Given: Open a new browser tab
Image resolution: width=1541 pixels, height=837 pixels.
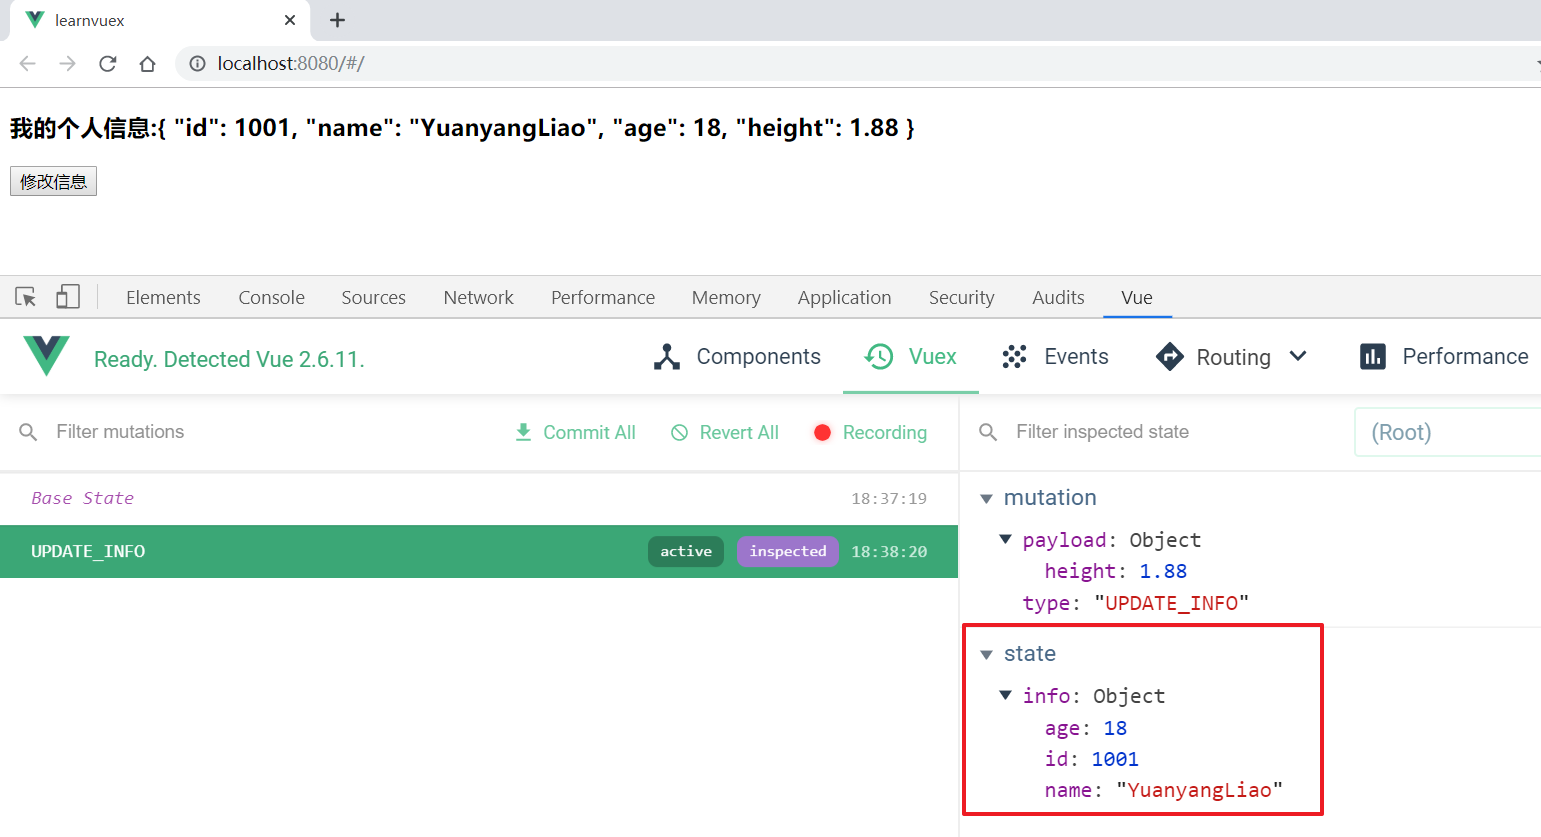Looking at the screenshot, I should [x=338, y=20].
